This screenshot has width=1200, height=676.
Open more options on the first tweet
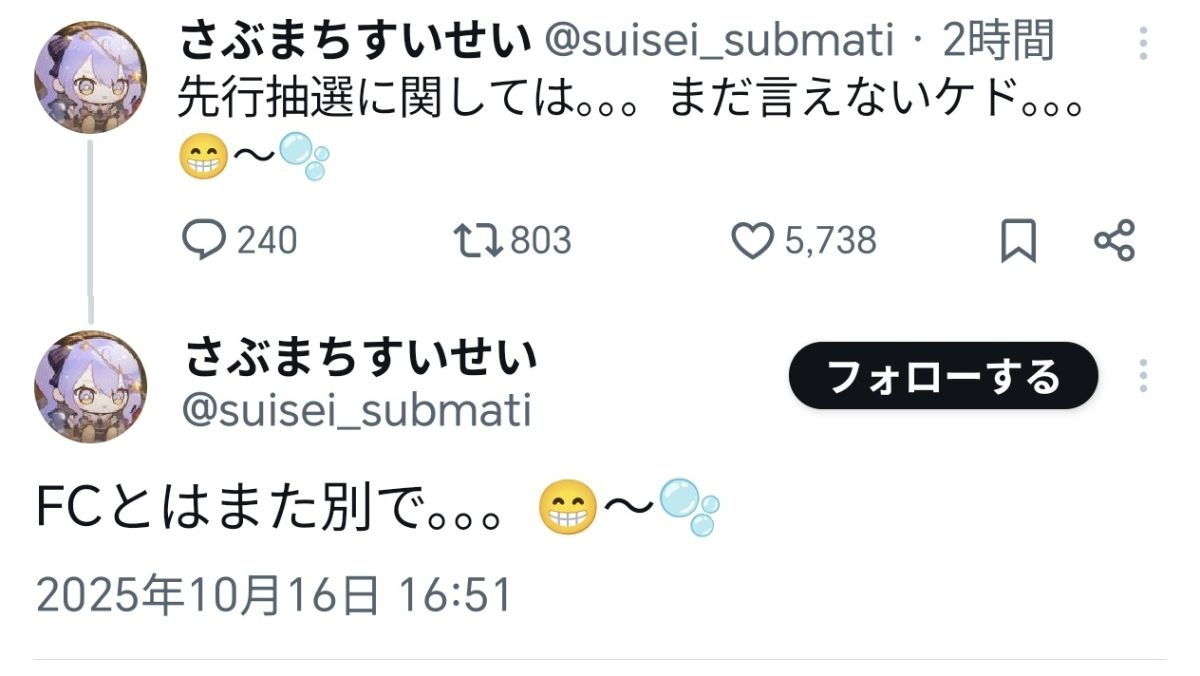tap(1144, 45)
